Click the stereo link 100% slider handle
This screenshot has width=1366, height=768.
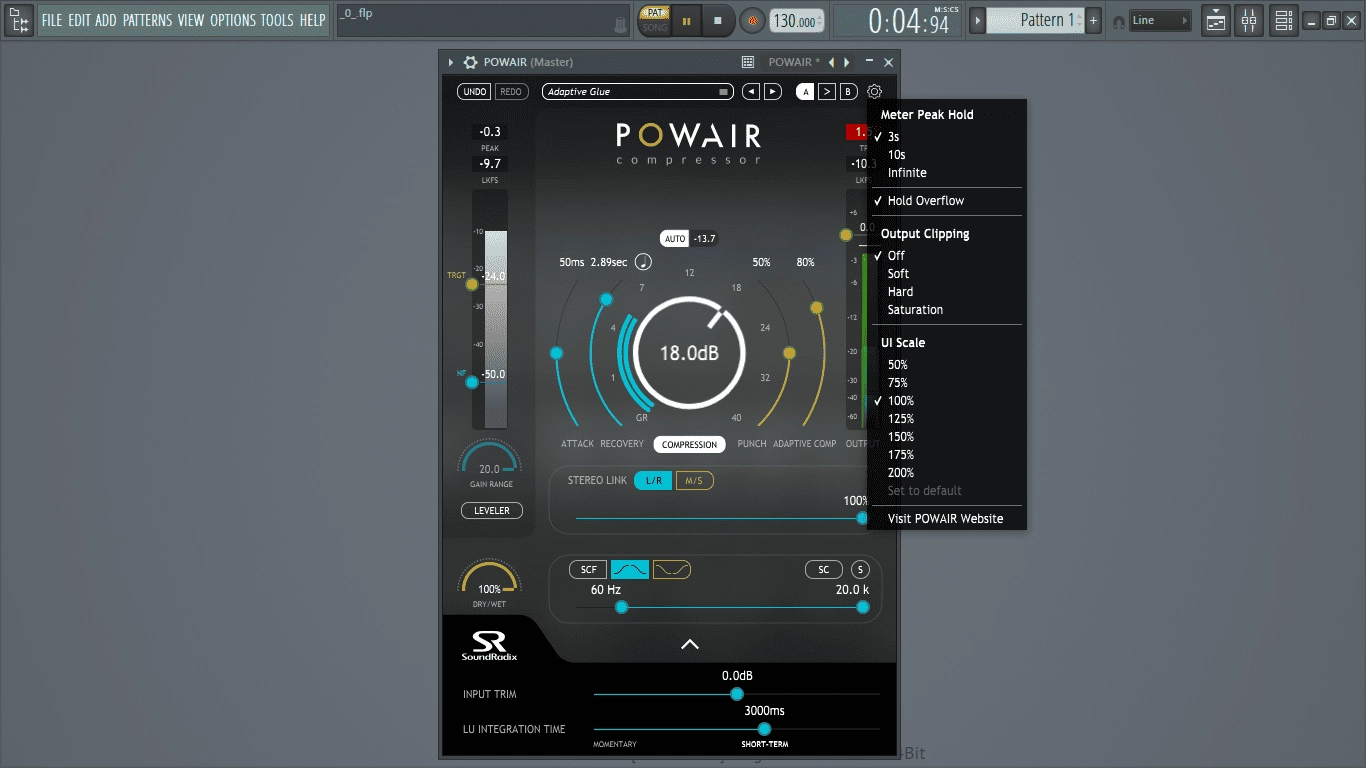pos(861,518)
